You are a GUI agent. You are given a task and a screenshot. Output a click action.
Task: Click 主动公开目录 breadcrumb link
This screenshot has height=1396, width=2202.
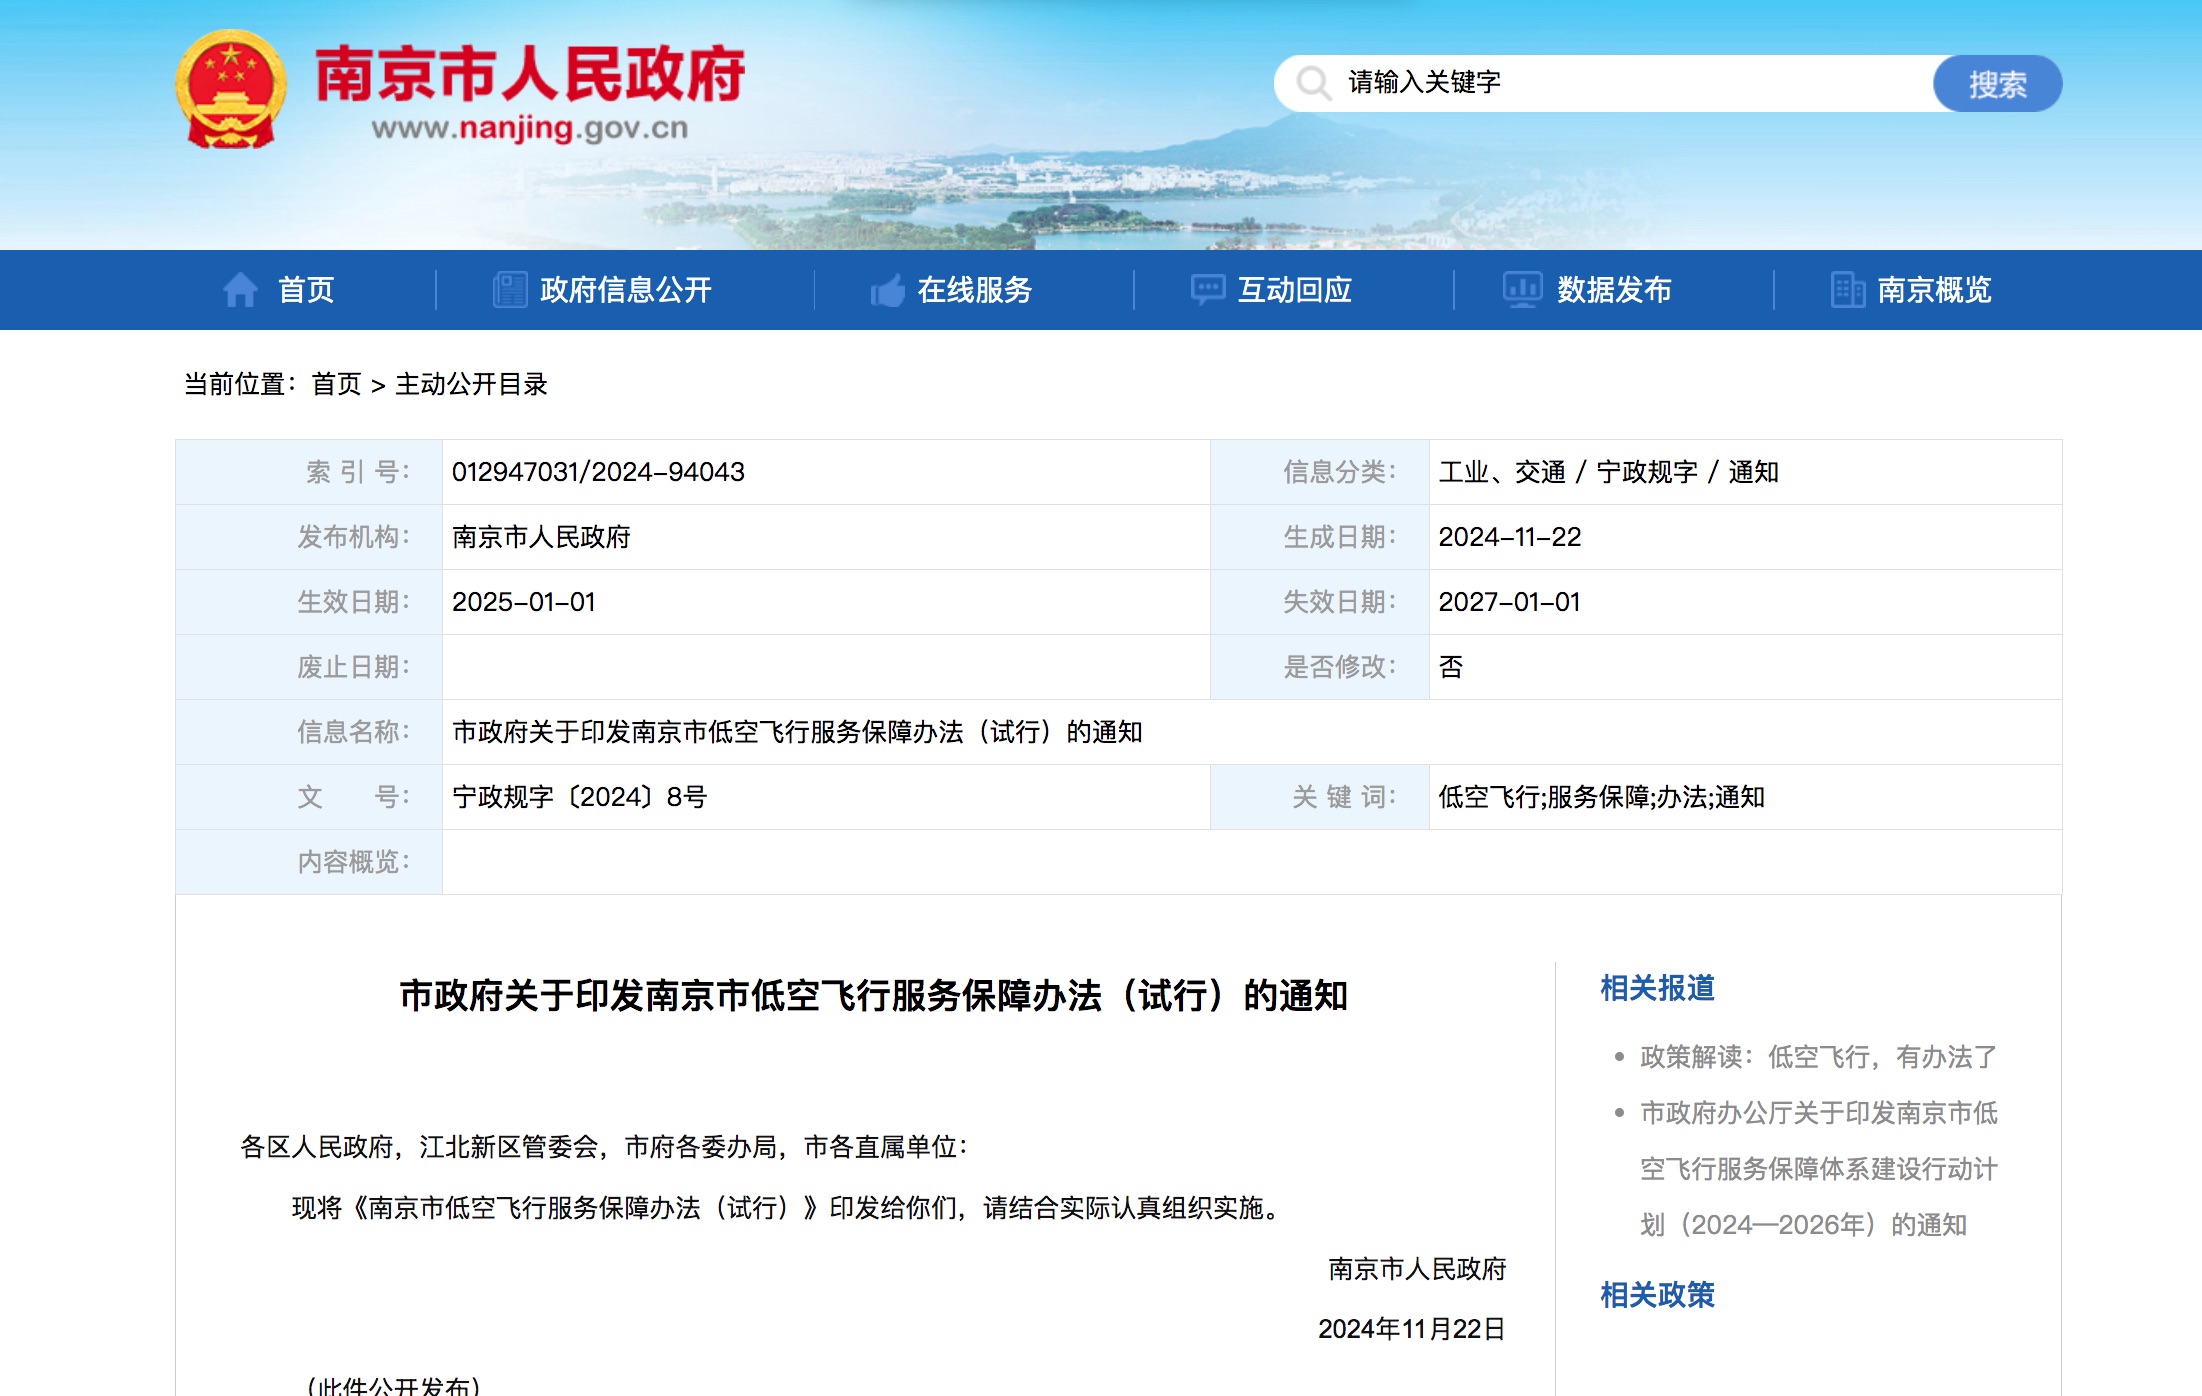tap(471, 384)
